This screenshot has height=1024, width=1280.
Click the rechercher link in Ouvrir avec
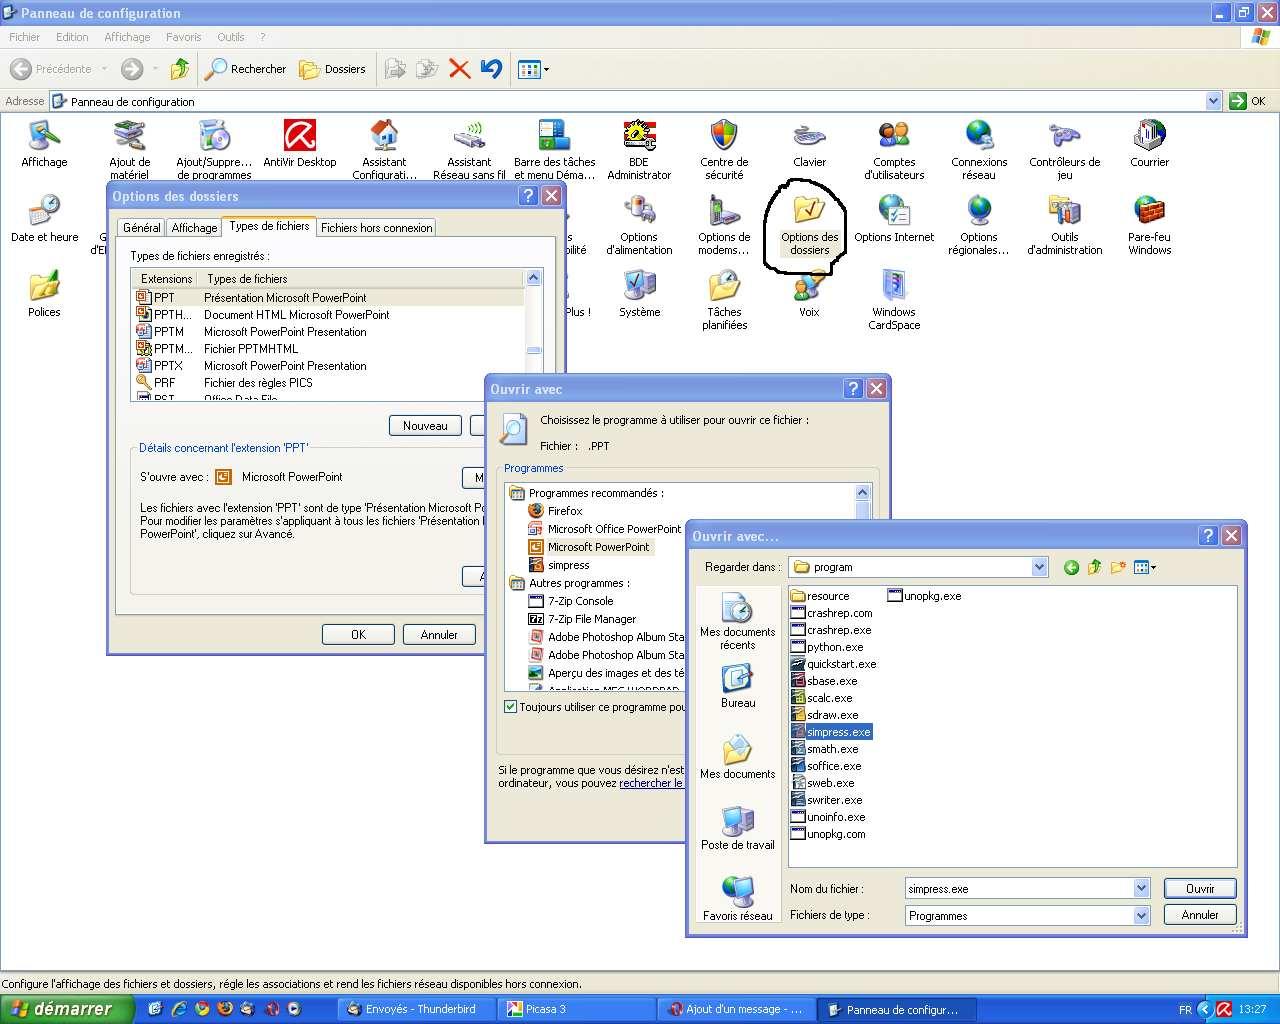pos(651,783)
